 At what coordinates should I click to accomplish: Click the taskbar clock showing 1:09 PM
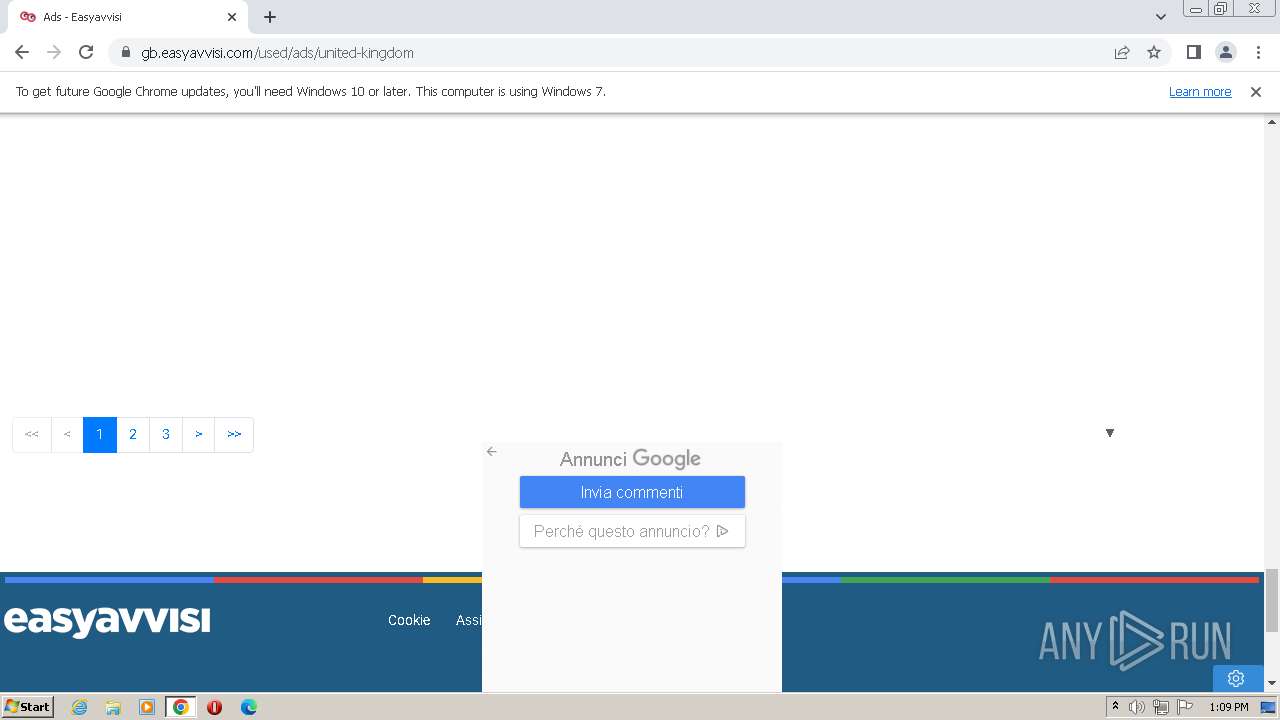(x=1228, y=707)
